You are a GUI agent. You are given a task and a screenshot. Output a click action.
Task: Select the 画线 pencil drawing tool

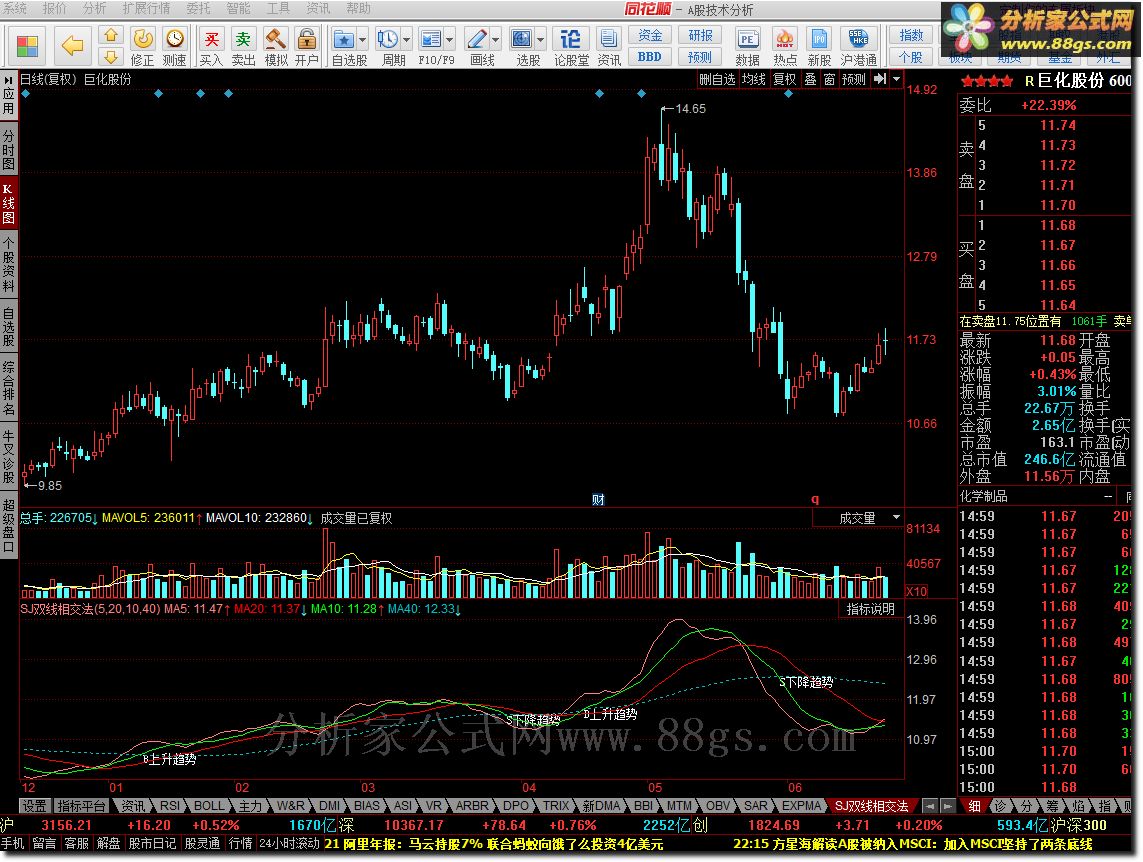point(477,39)
